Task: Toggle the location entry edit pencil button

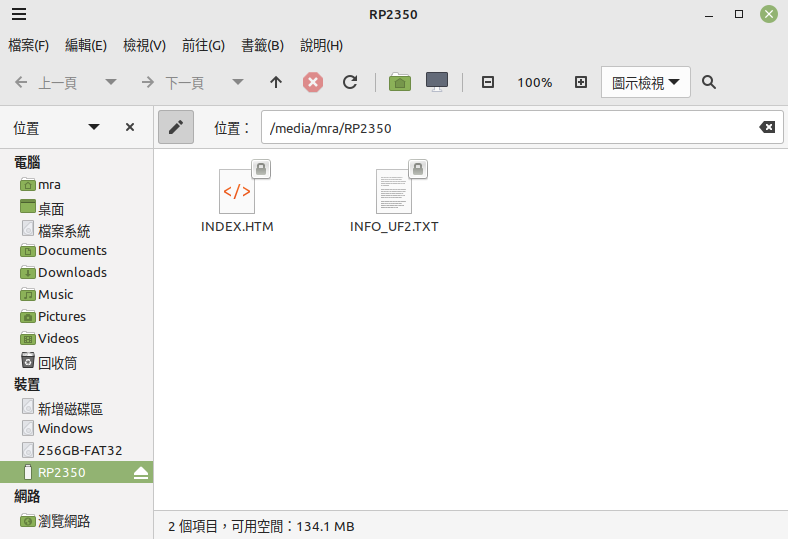Action: [176, 127]
